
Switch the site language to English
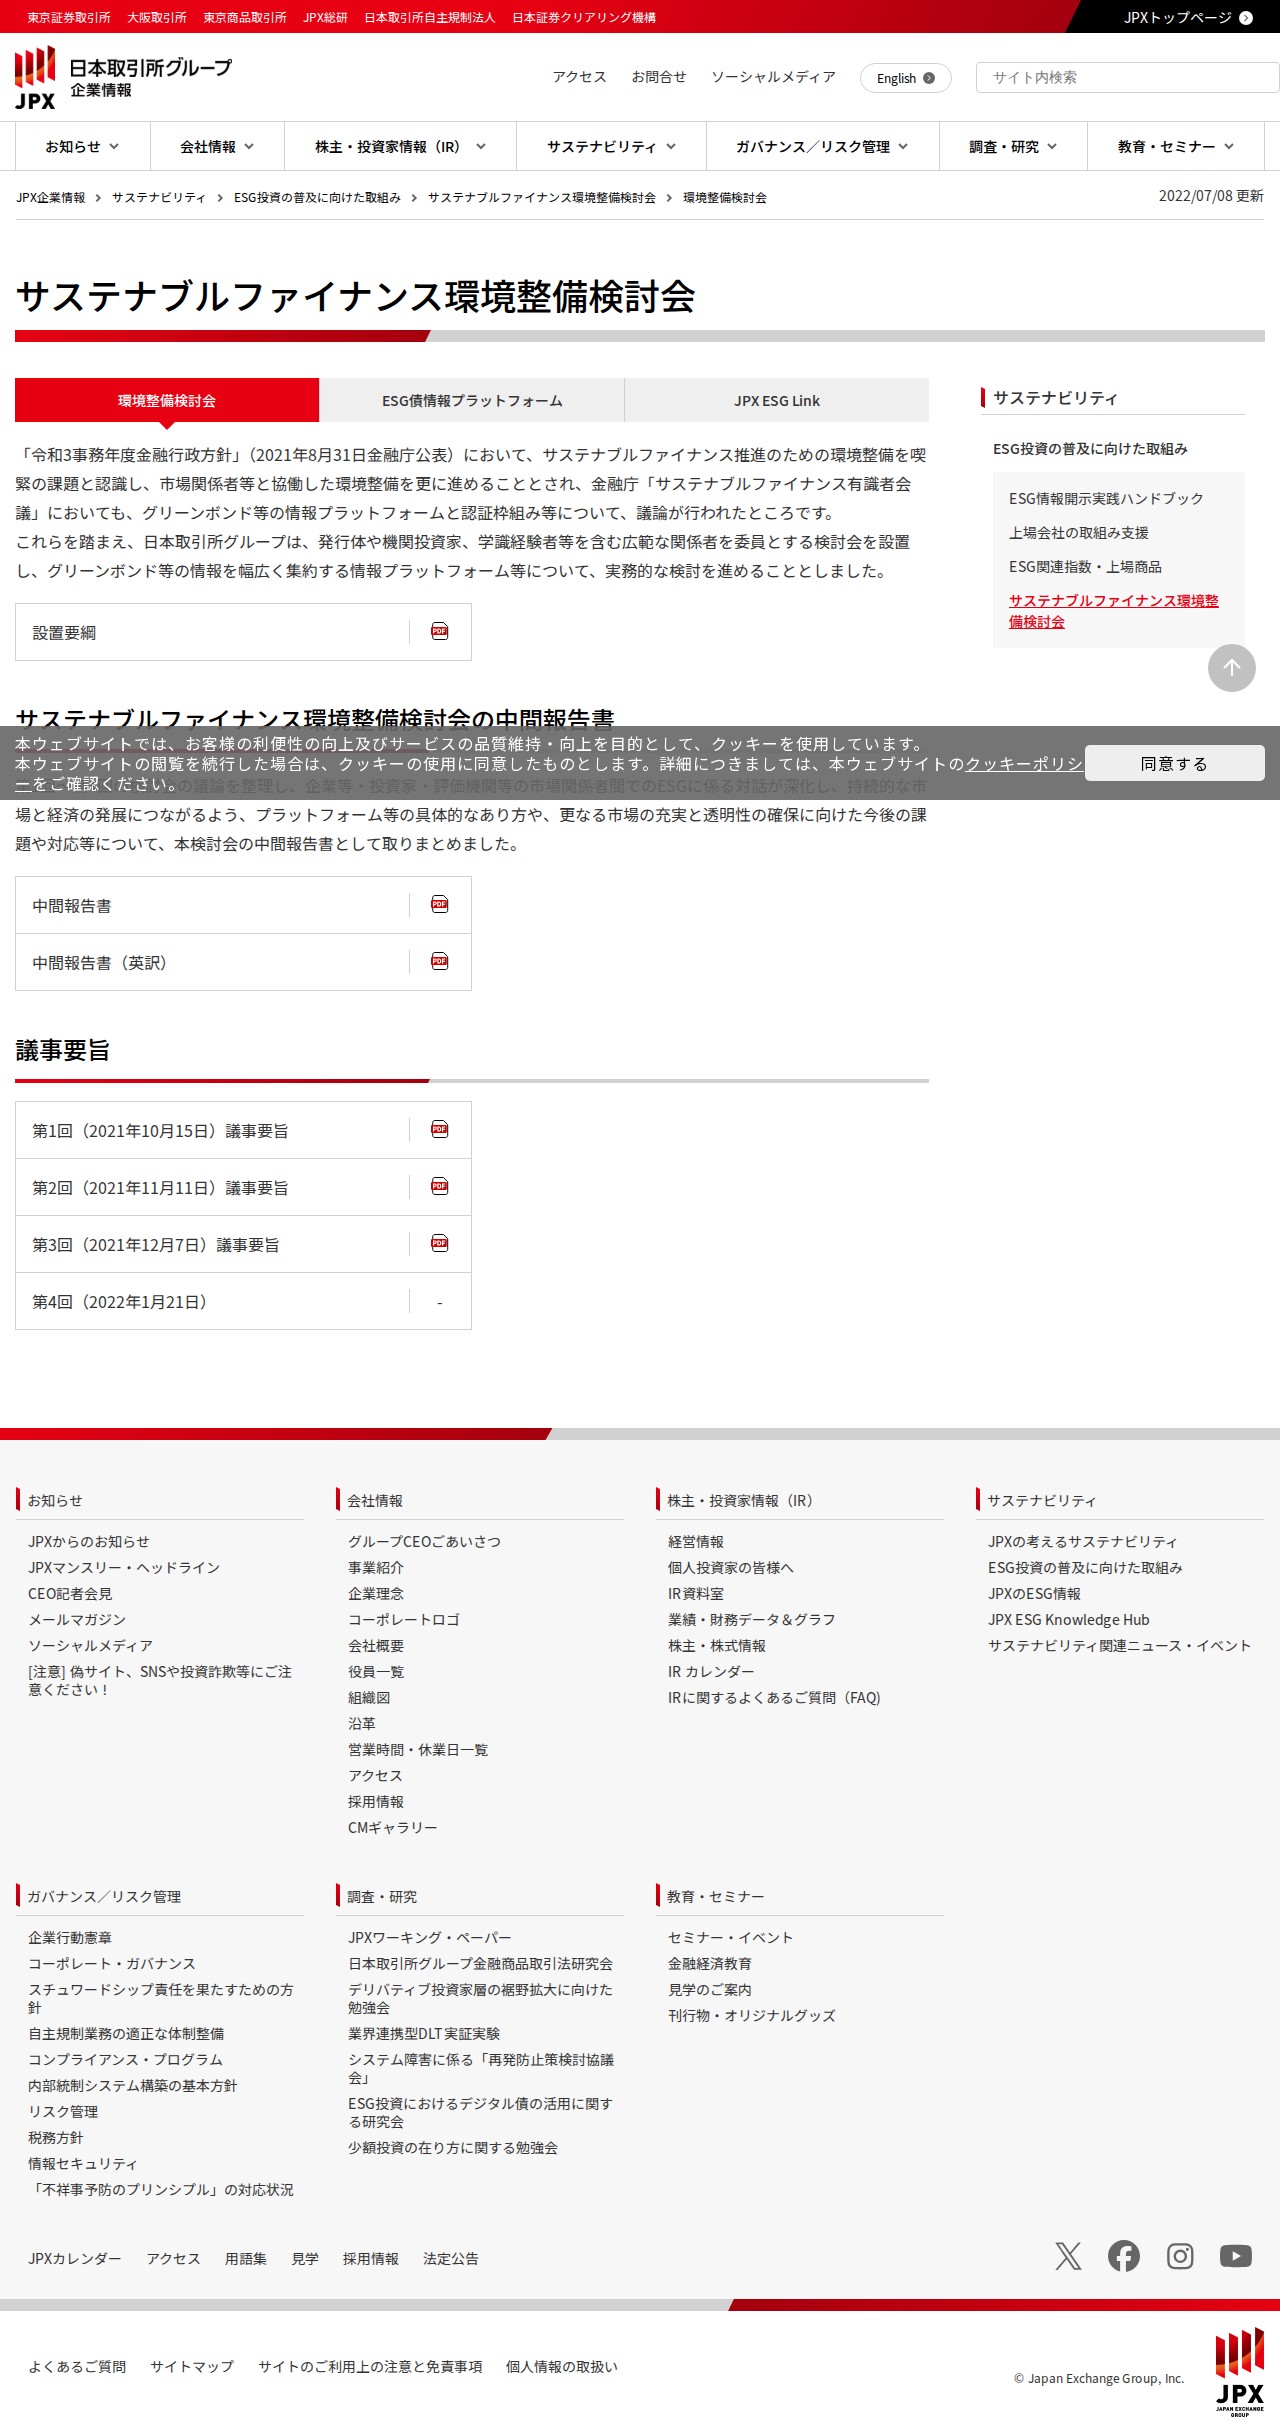pyautogui.click(x=905, y=78)
